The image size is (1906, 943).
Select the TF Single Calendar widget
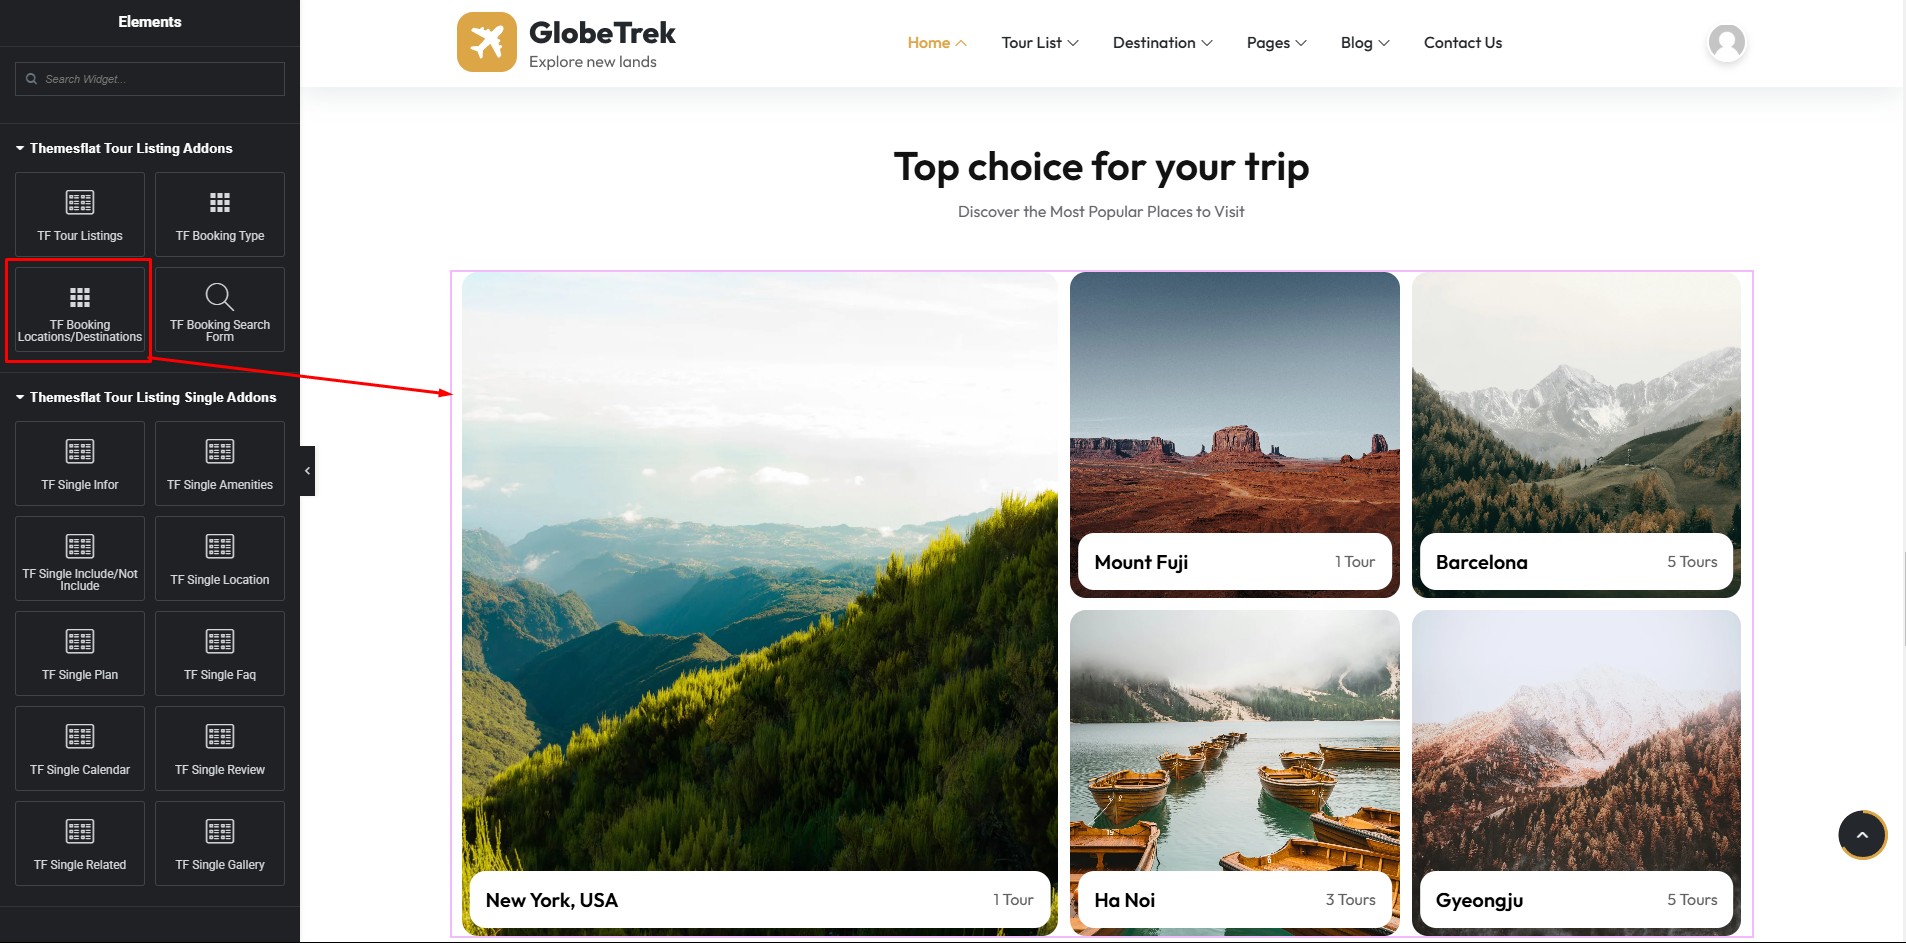(x=80, y=748)
